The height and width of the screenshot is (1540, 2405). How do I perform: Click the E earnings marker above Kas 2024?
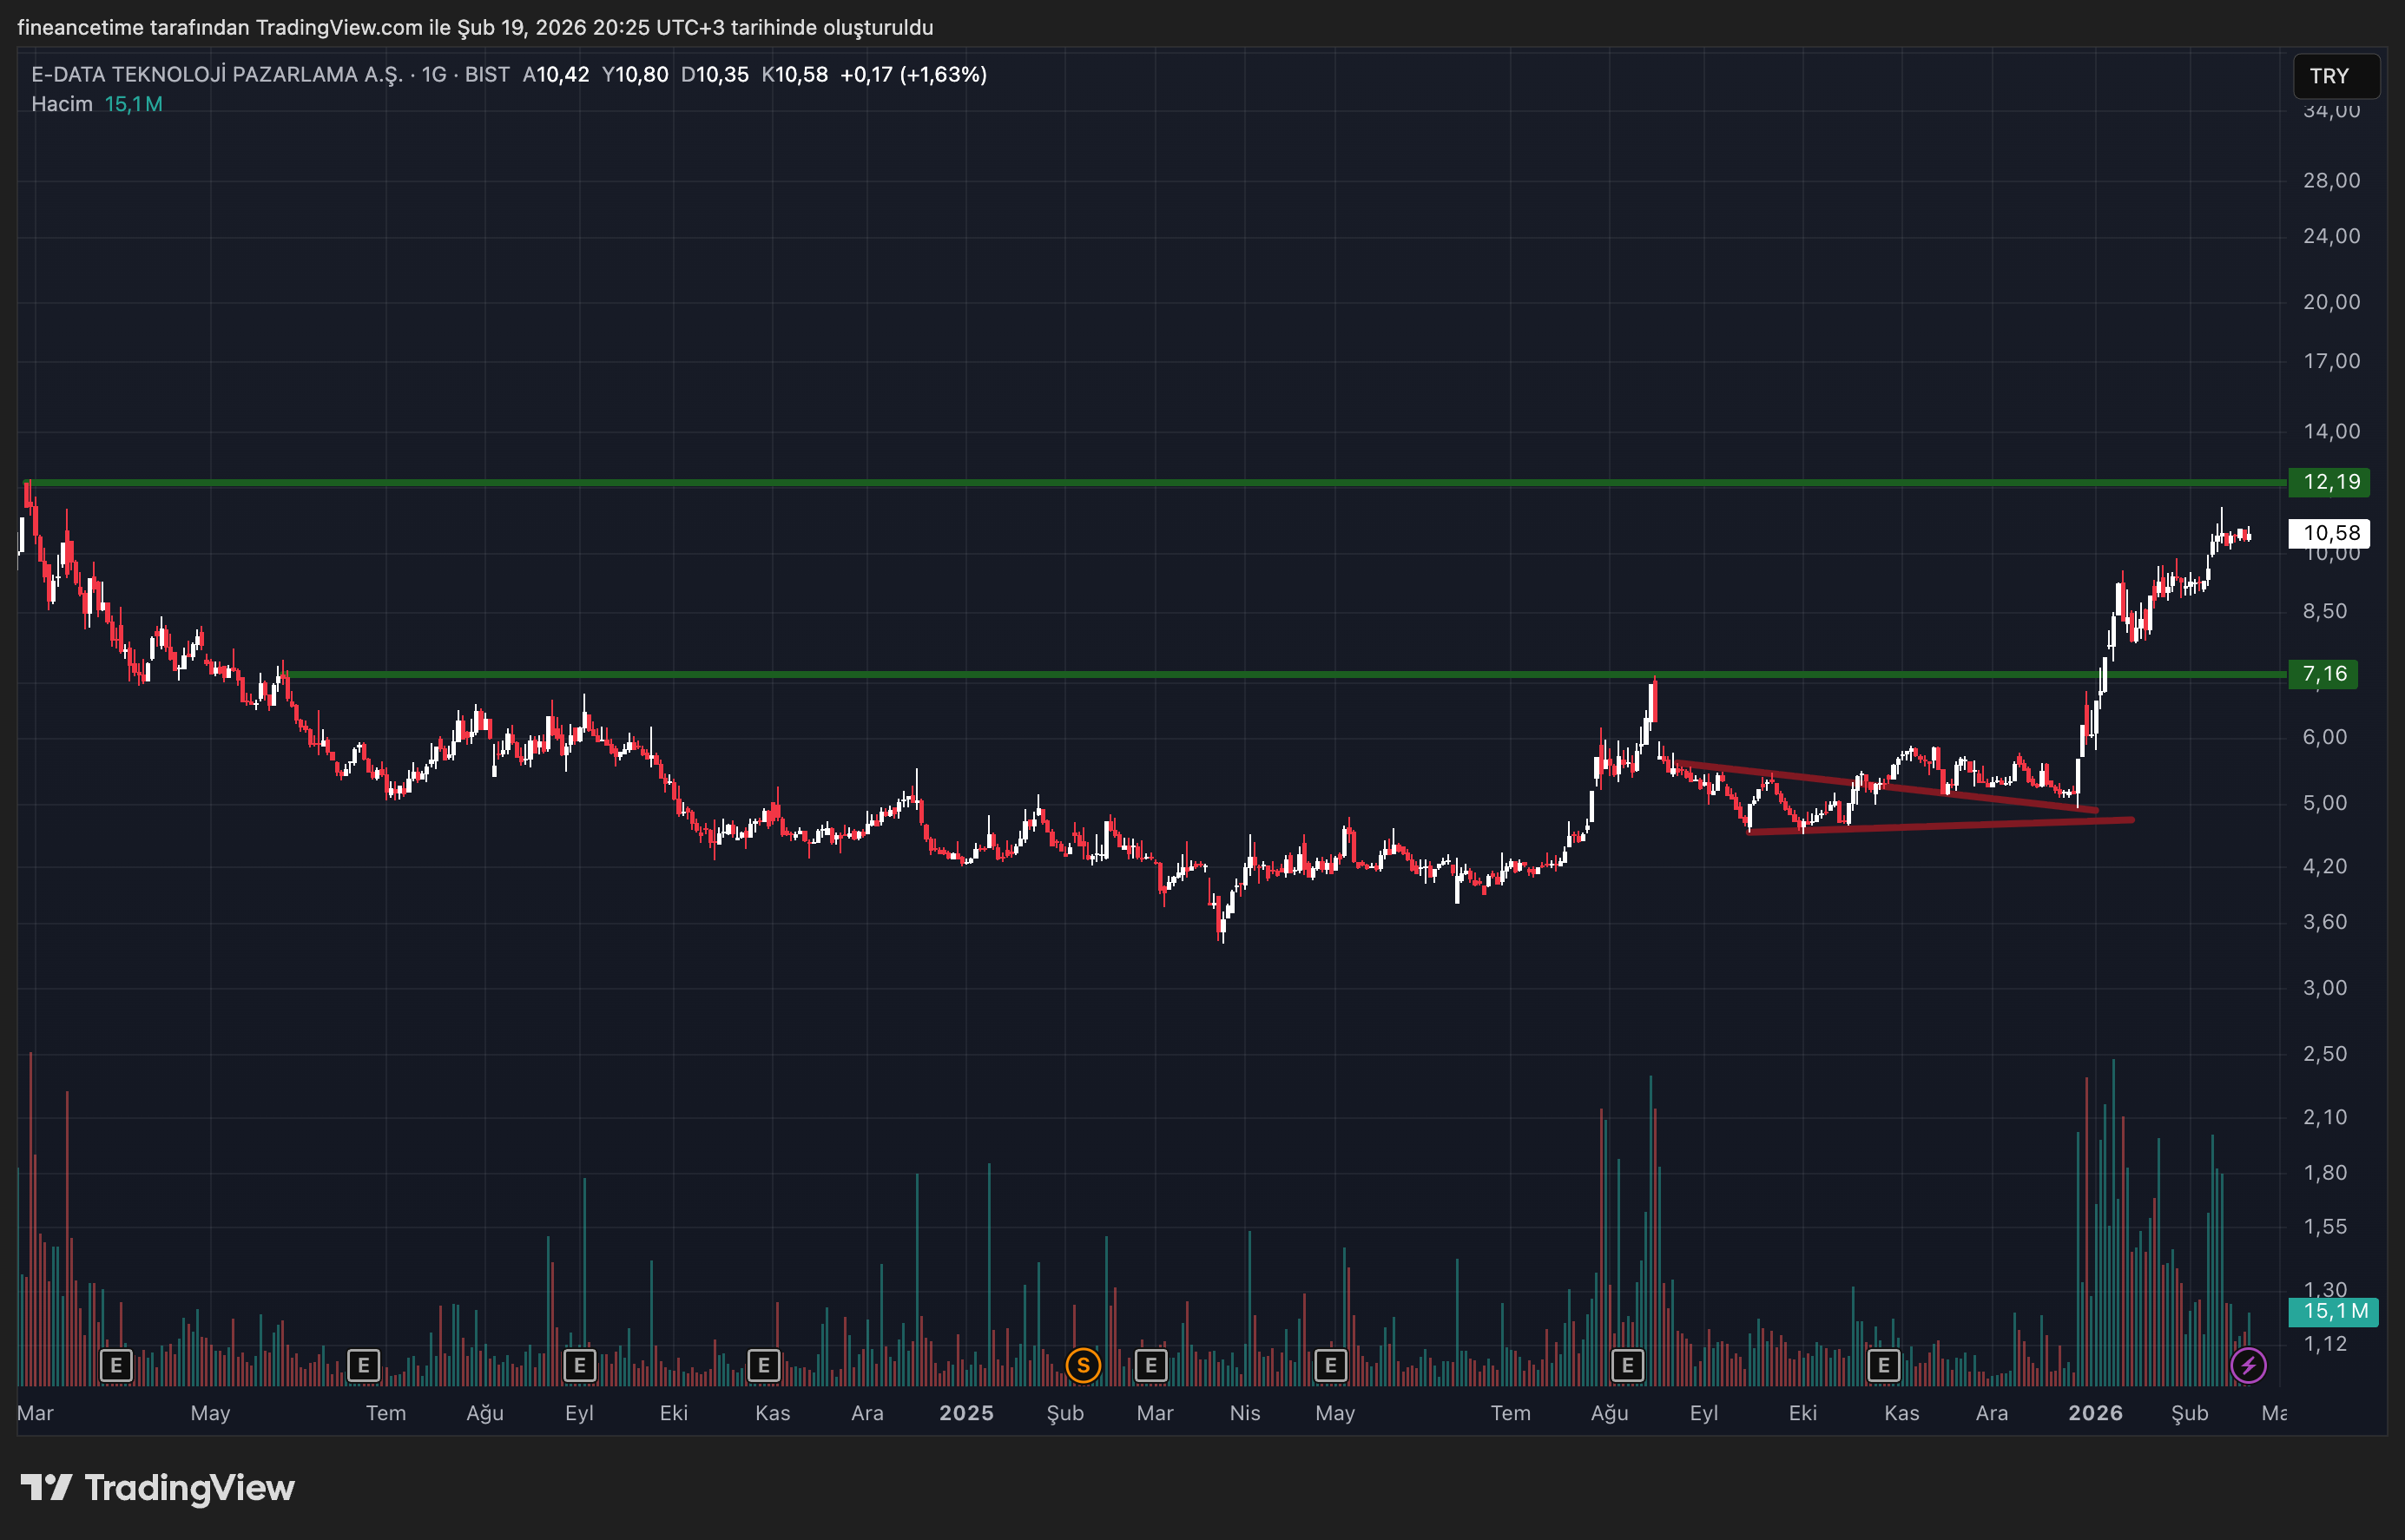point(763,1365)
